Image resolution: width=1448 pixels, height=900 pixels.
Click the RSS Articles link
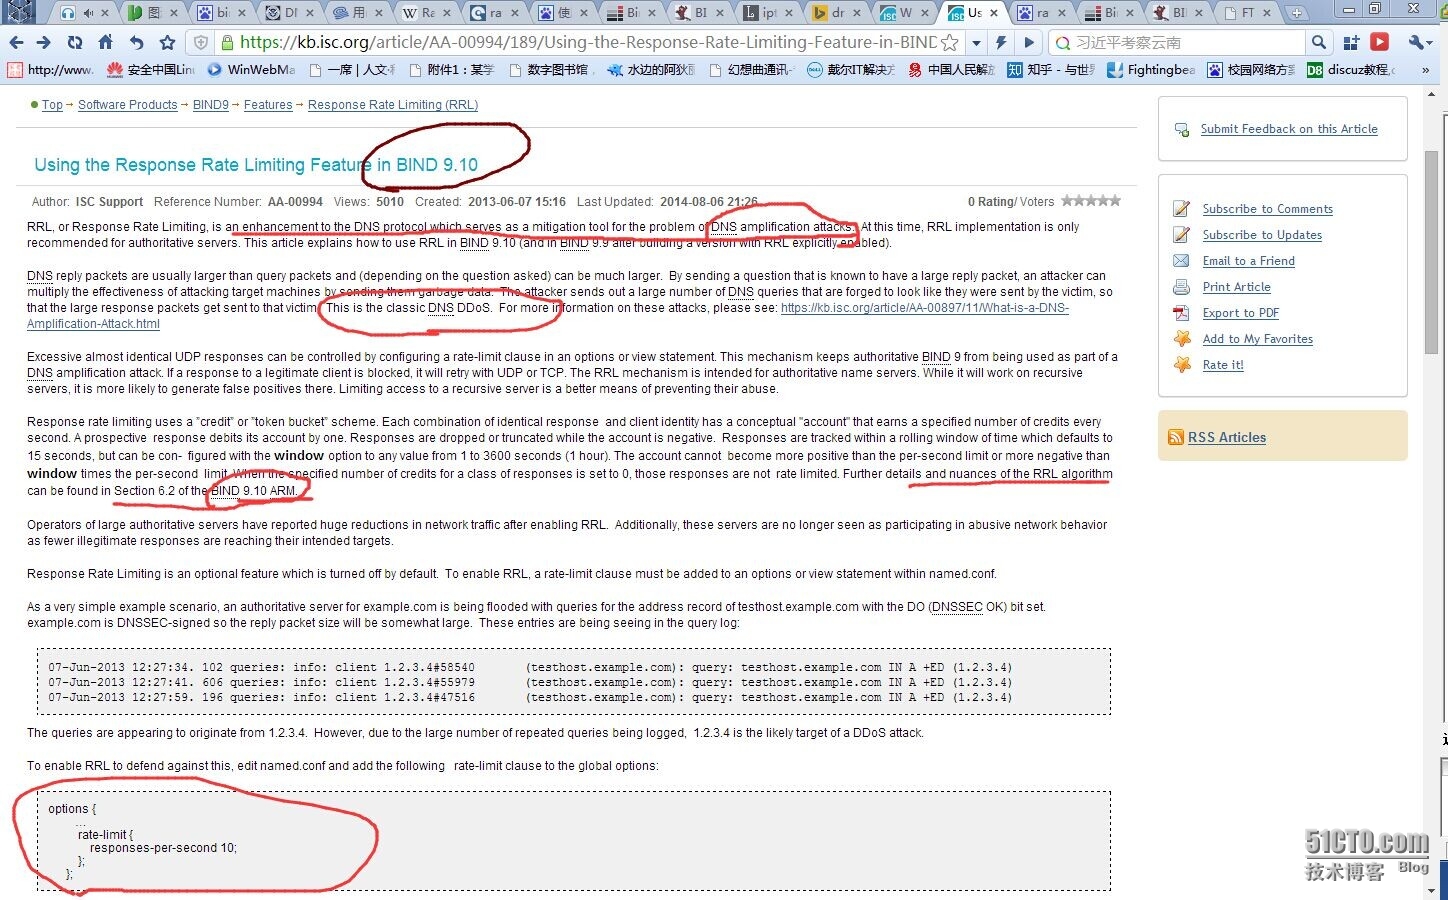click(1226, 437)
